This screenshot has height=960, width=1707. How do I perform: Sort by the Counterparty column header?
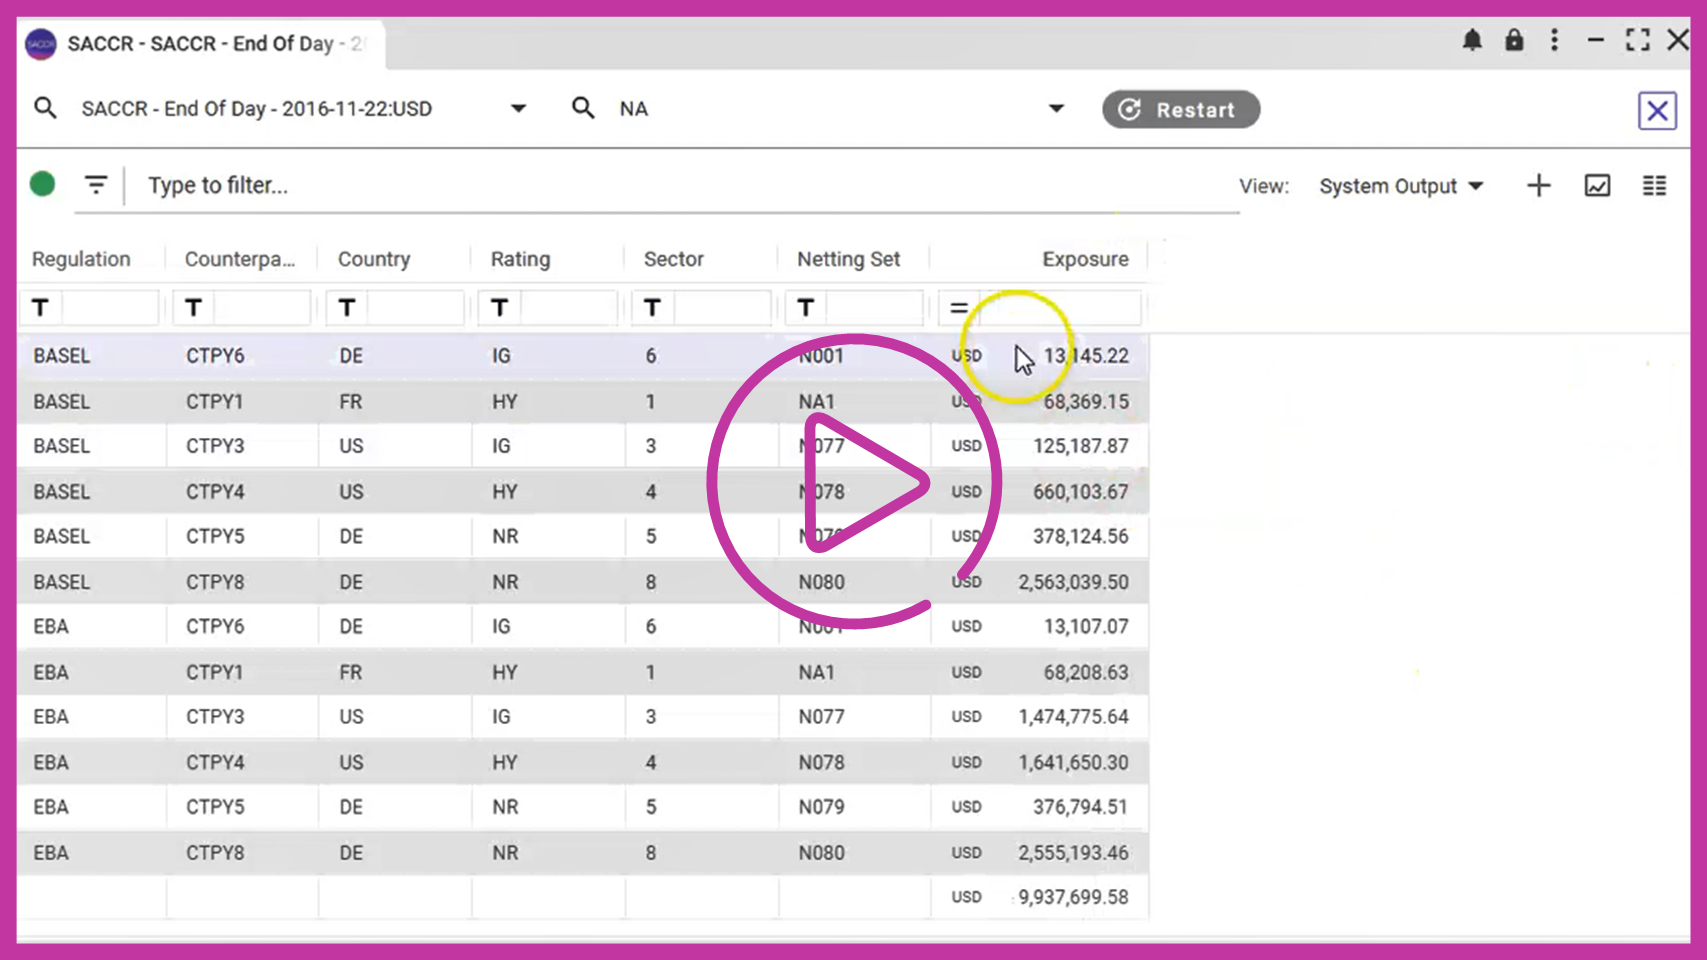pyautogui.click(x=240, y=259)
